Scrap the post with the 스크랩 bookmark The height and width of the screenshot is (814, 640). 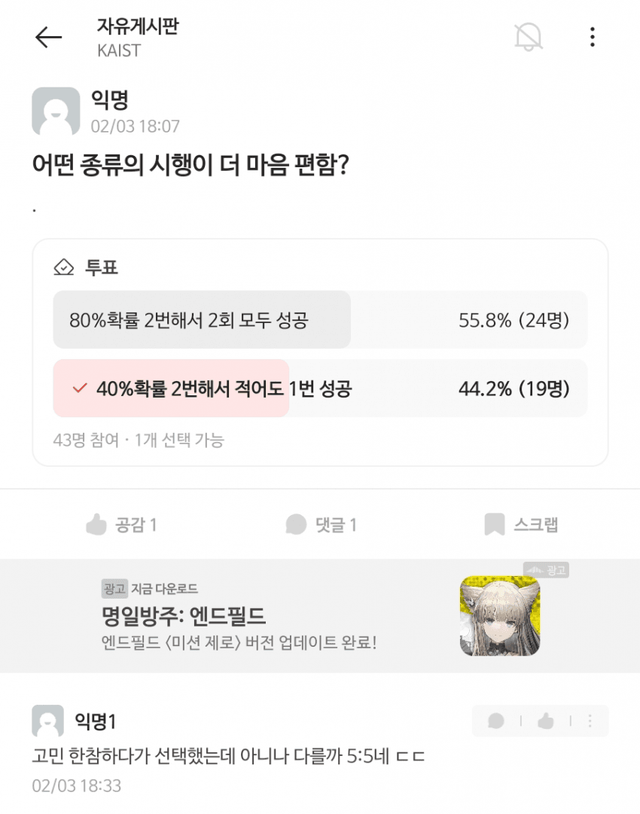(x=520, y=524)
